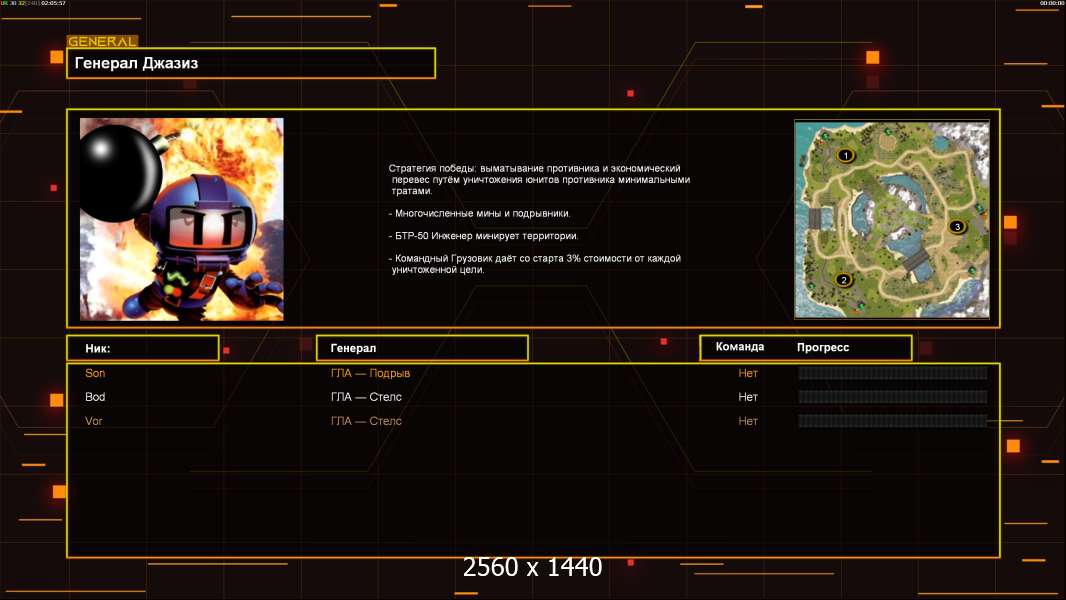
Task: Select the Ник: column header
Action: [143, 348]
